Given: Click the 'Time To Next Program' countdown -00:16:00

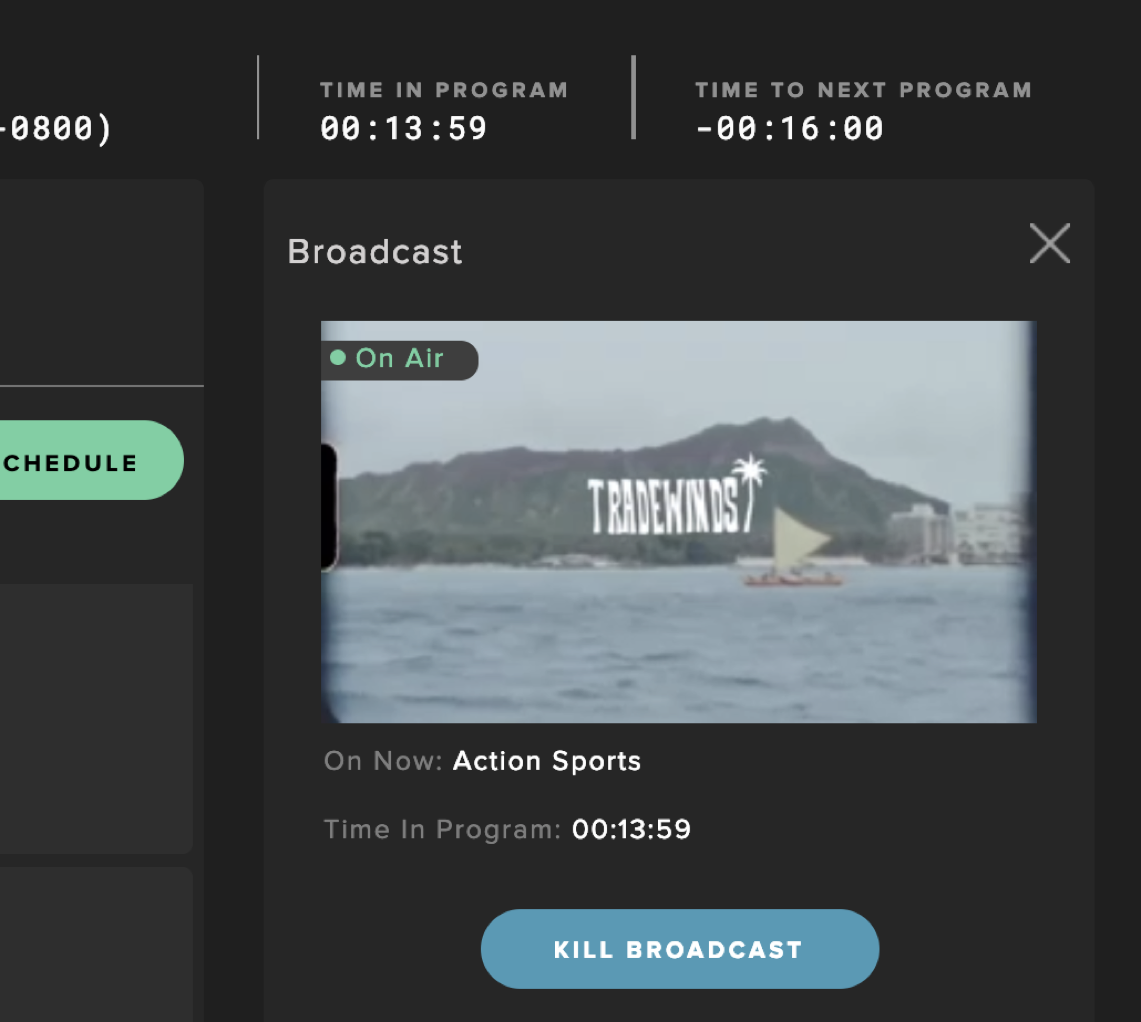Looking at the screenshot, I should pyautogui.click(x=789, y=129).
